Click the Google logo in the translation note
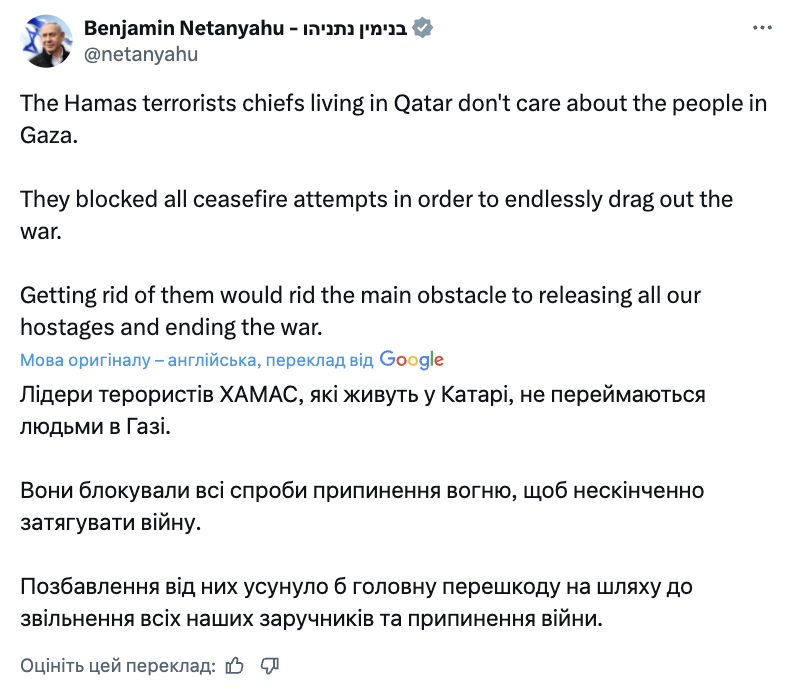Screen dimensions: 794x696 (x=411, y=360)
